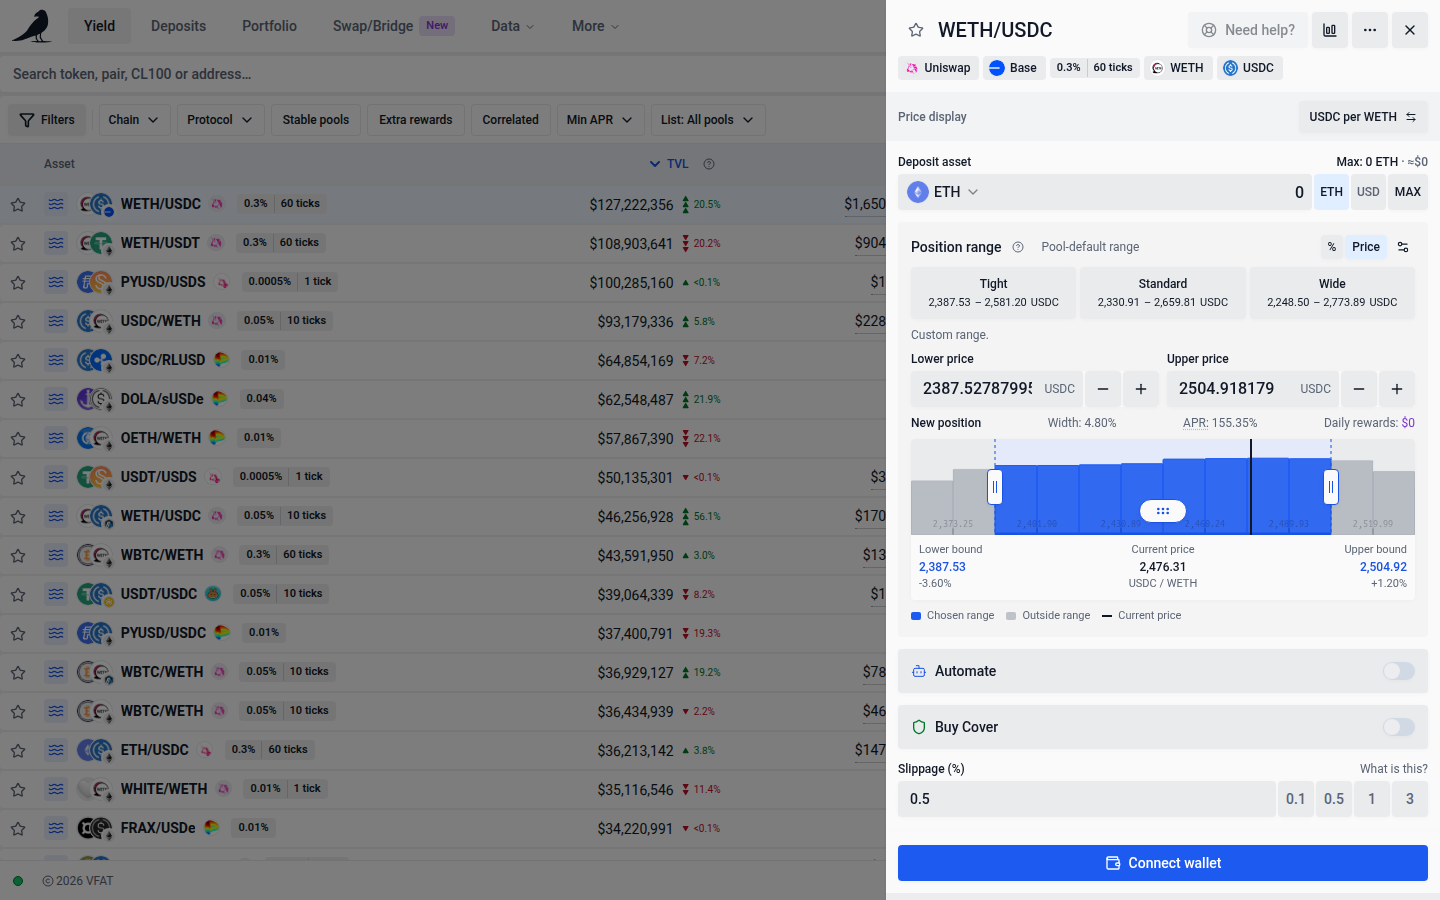Star the WETH/USDT pool row
1440x900 pixels.
point(18,243)
